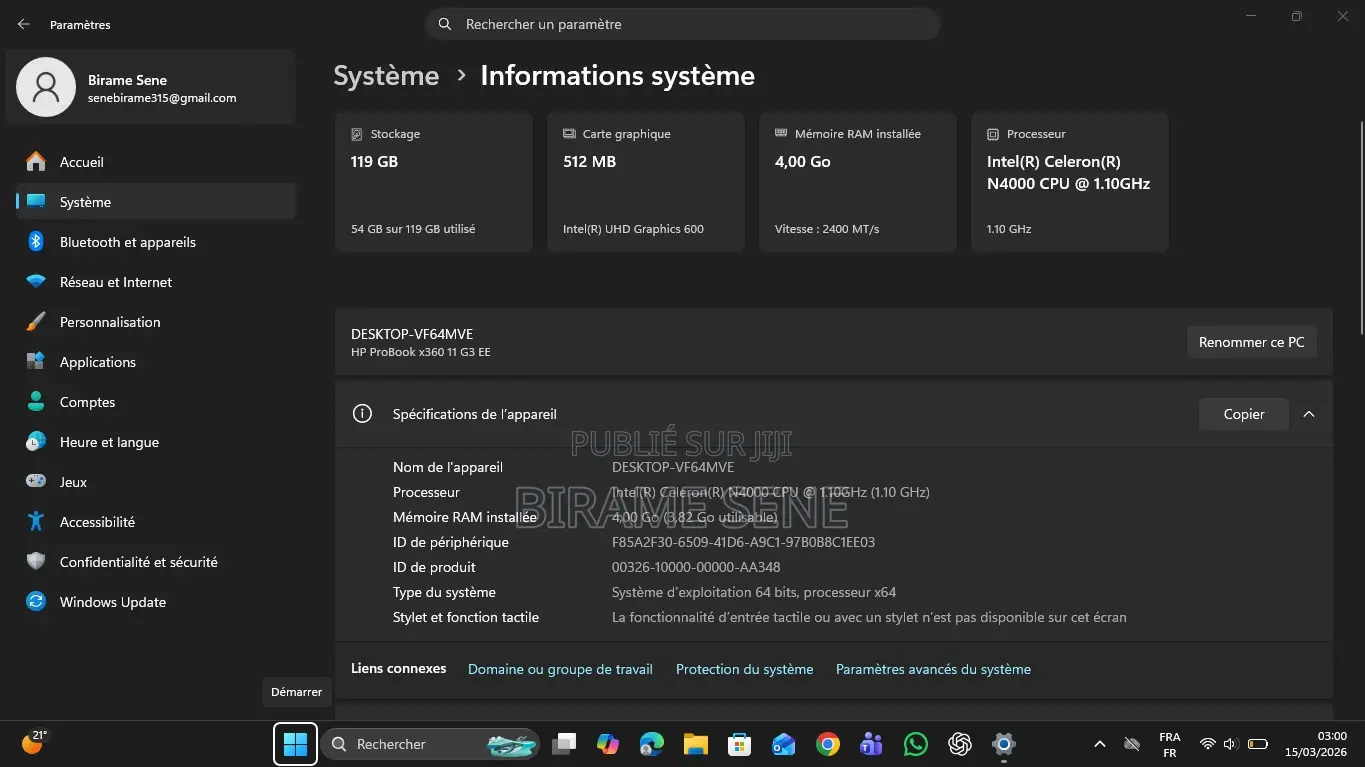Image resolution: width=1365 pixels, height=767 pixels.
Task: Click the Heure et langue globe icon
Action: [x=36, y=442]
